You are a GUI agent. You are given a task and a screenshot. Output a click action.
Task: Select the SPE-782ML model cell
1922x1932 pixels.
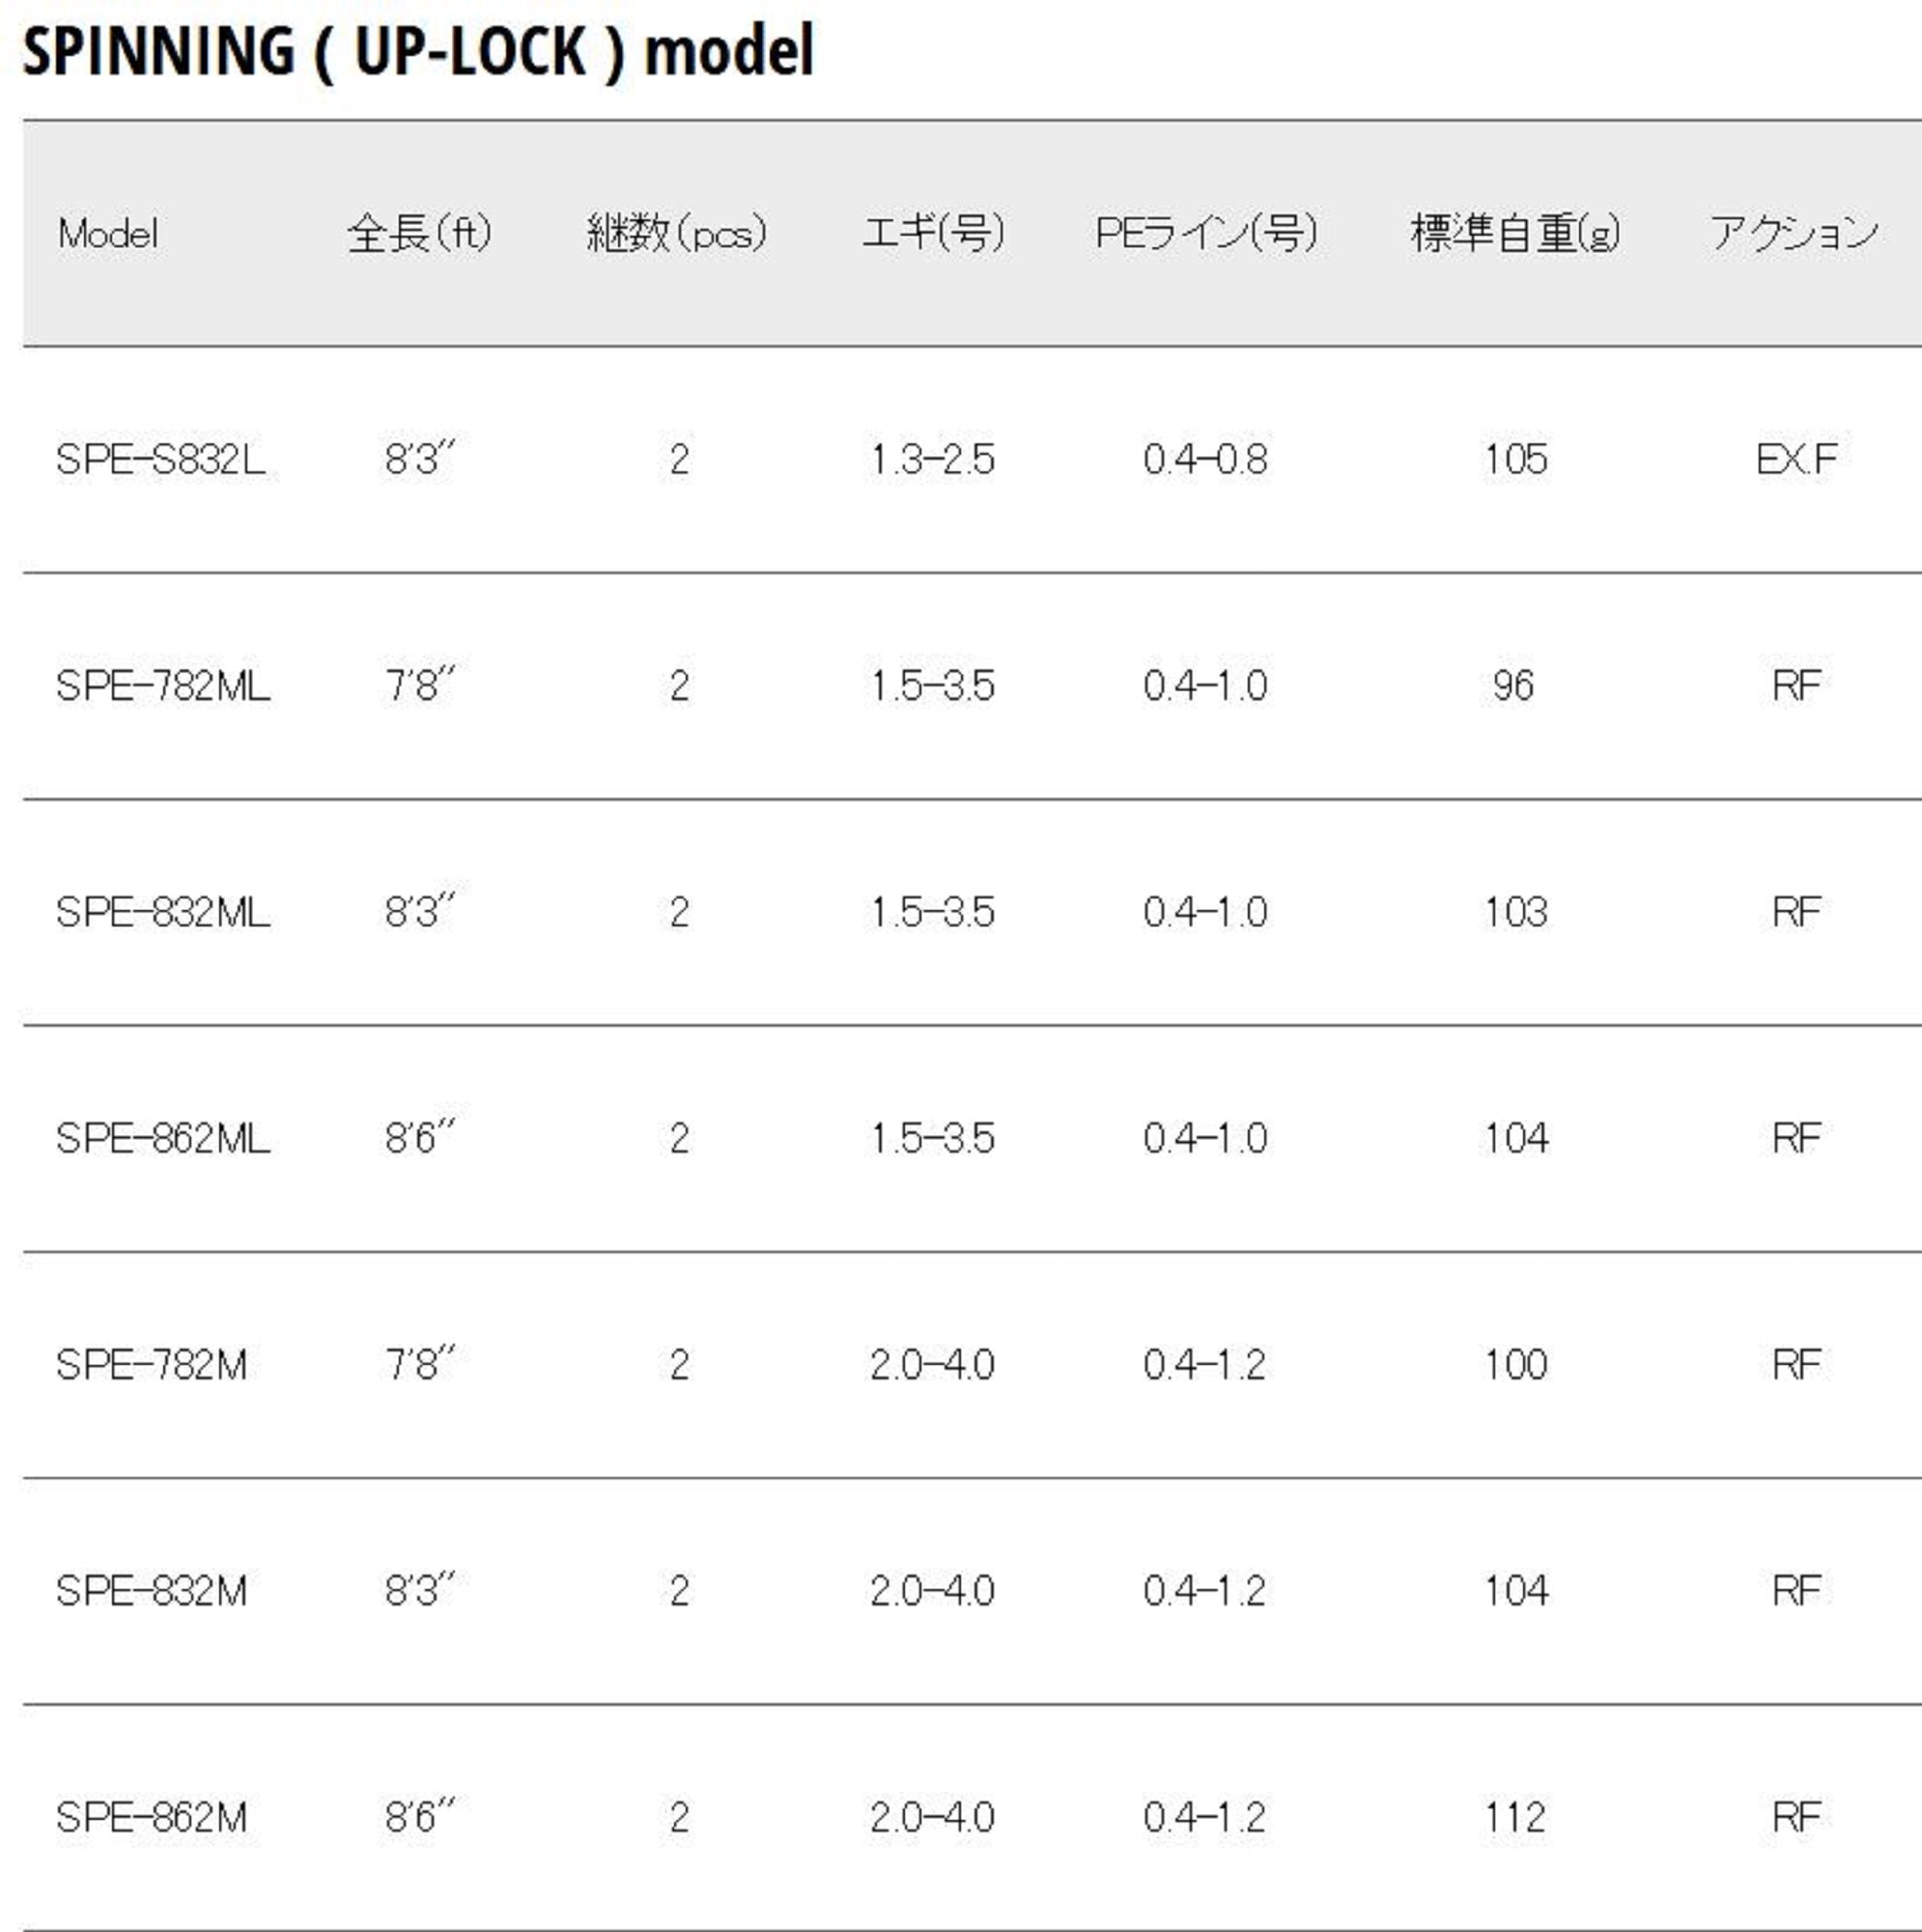(x=163, y=686)
